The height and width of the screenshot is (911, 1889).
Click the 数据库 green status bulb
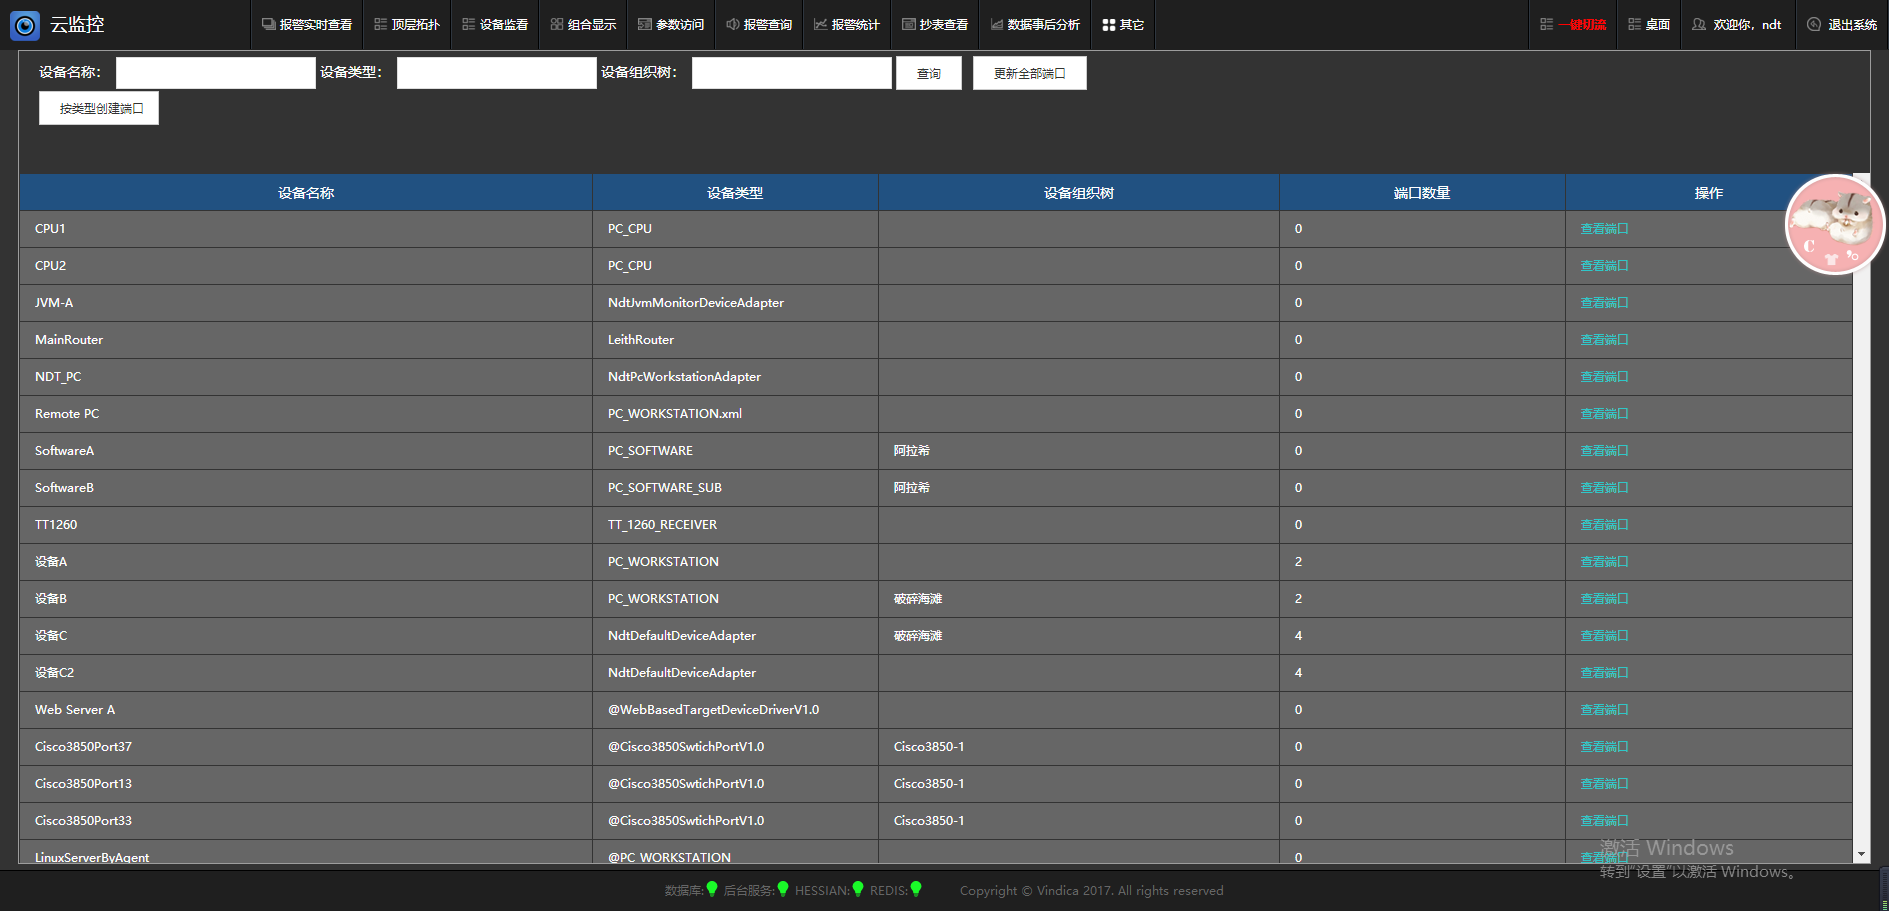pos(712,889)
